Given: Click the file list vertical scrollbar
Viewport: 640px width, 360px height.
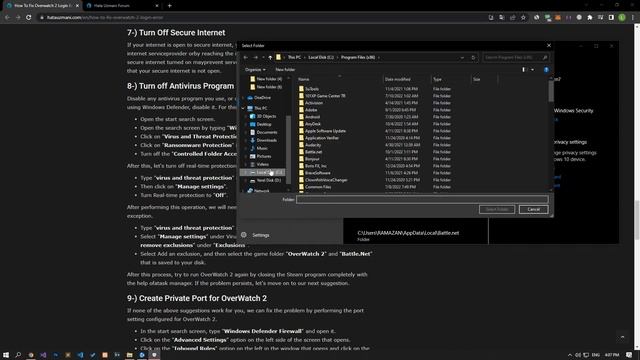Looking at the screenshot, I should [x=551, y=91].
